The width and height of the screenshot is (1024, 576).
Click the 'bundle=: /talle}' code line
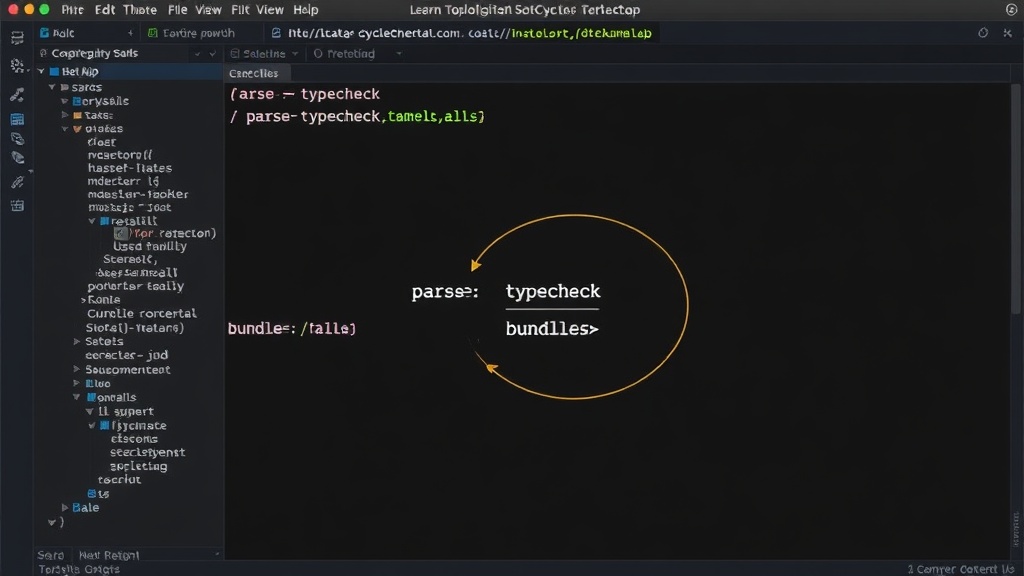point(291,328)
